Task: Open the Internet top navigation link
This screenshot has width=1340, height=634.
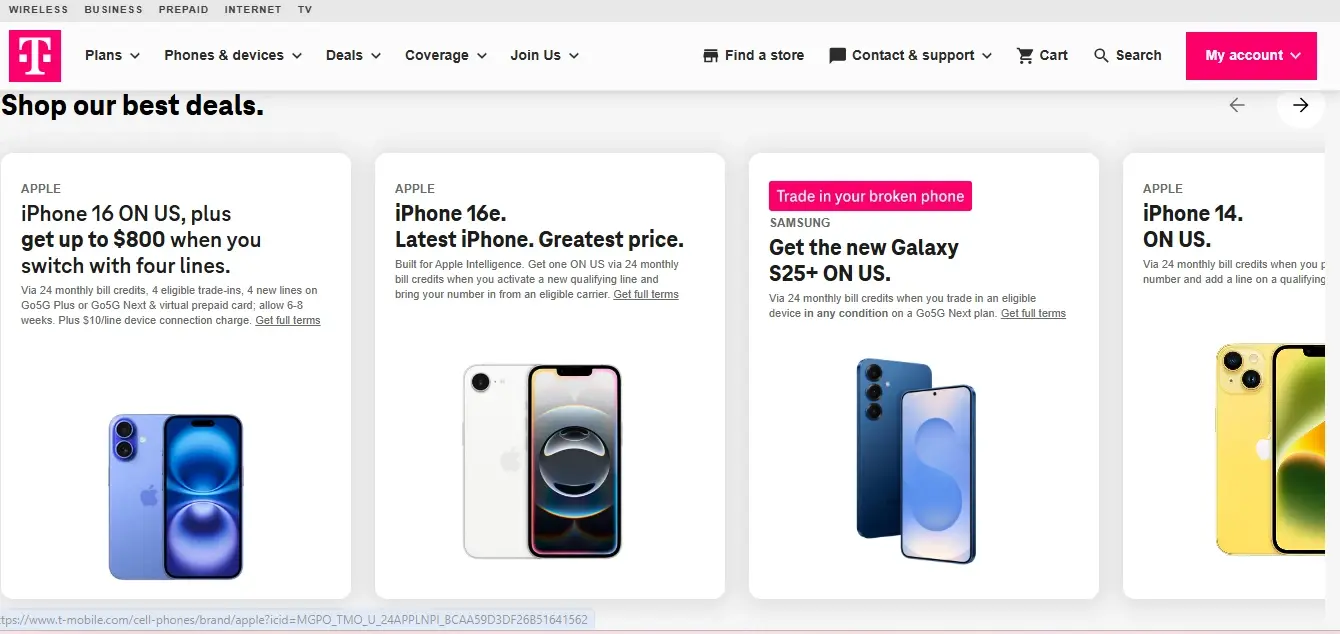Action: (253, 10)
